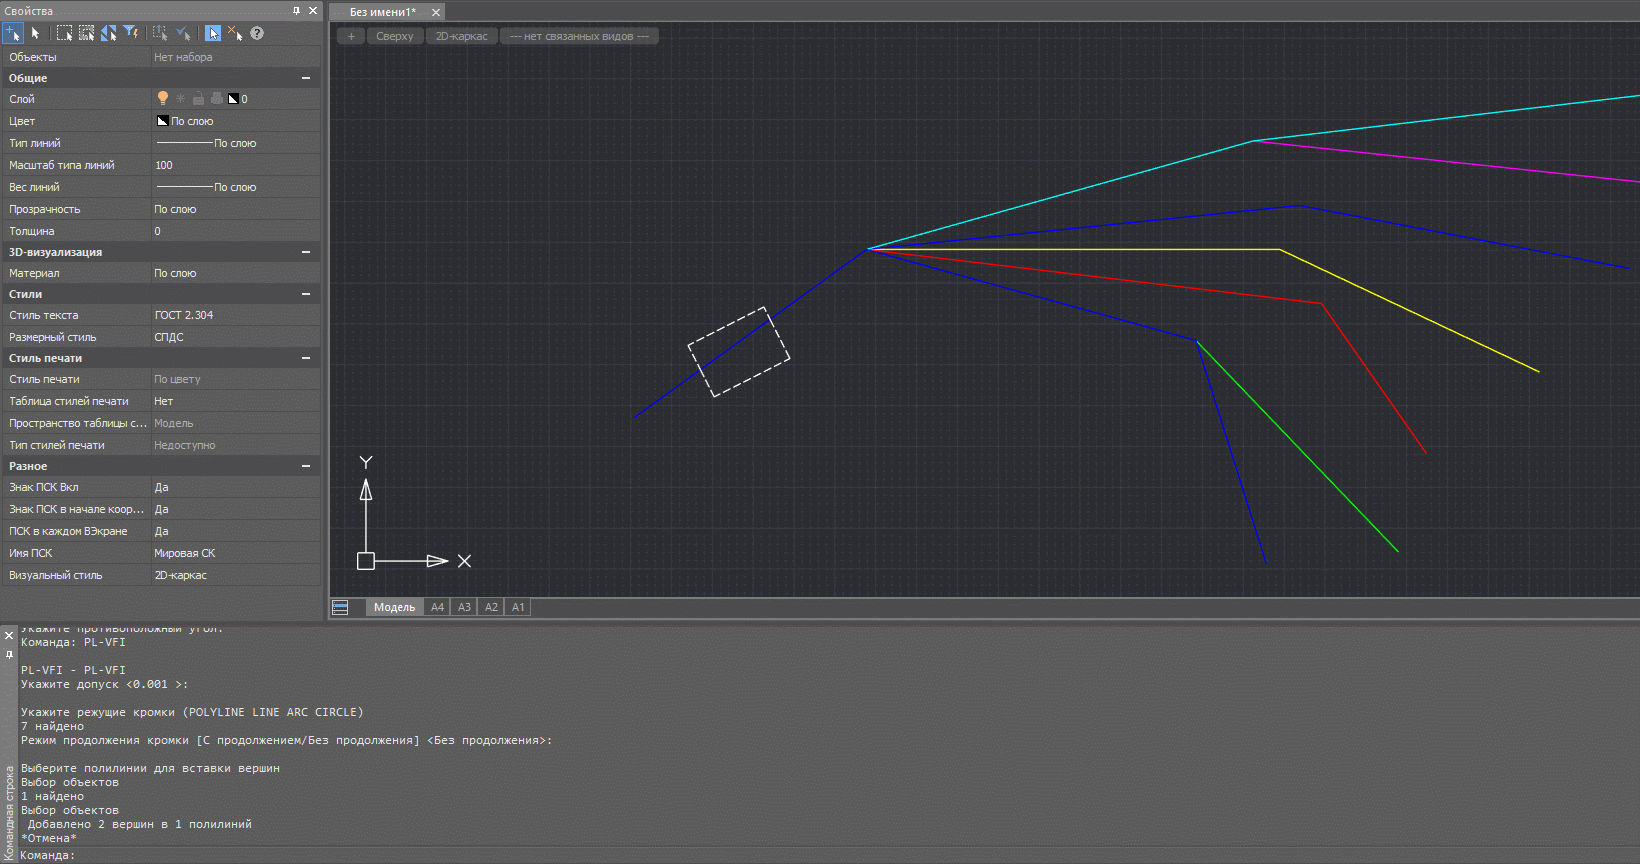This screenshot has width=1640, height=864.
Task: Click the plus-cursor add to selection icon
Action: (x=13, y=33)
